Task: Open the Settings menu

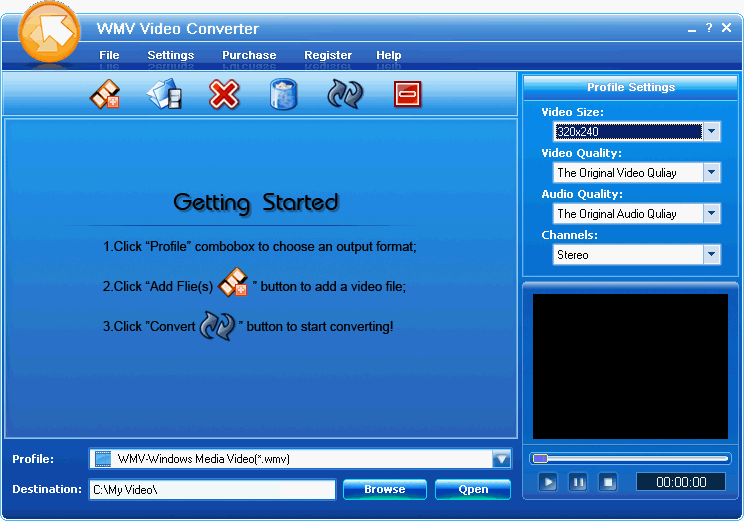Action: [x=171, y=55]
